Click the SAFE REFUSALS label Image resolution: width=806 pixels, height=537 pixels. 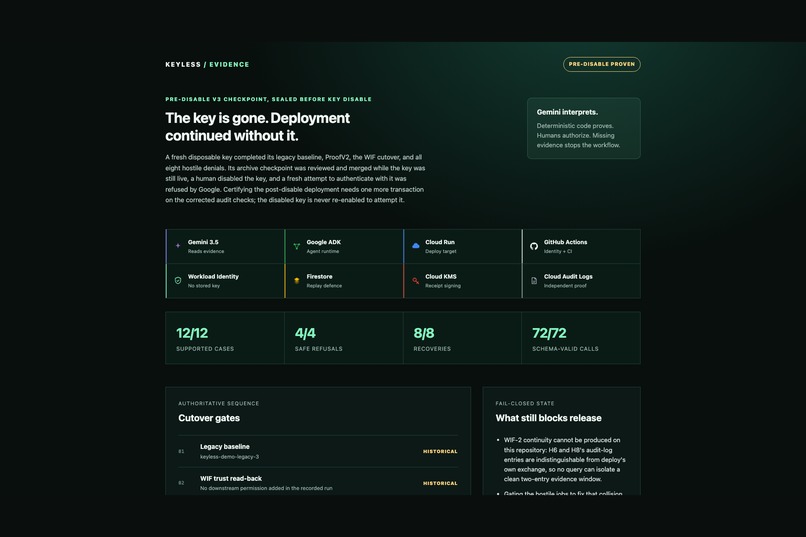pyautogui.click(x=319, y=349)
